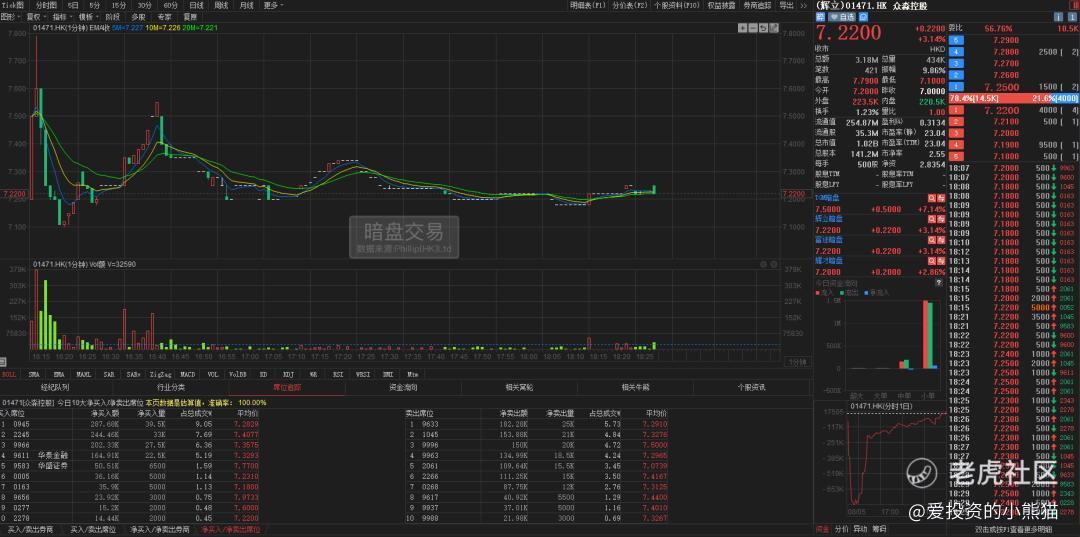Viewport: 1080px width, 537px height.
Task: Trade icon in TO暗盘 row
Action: (941, 198)
